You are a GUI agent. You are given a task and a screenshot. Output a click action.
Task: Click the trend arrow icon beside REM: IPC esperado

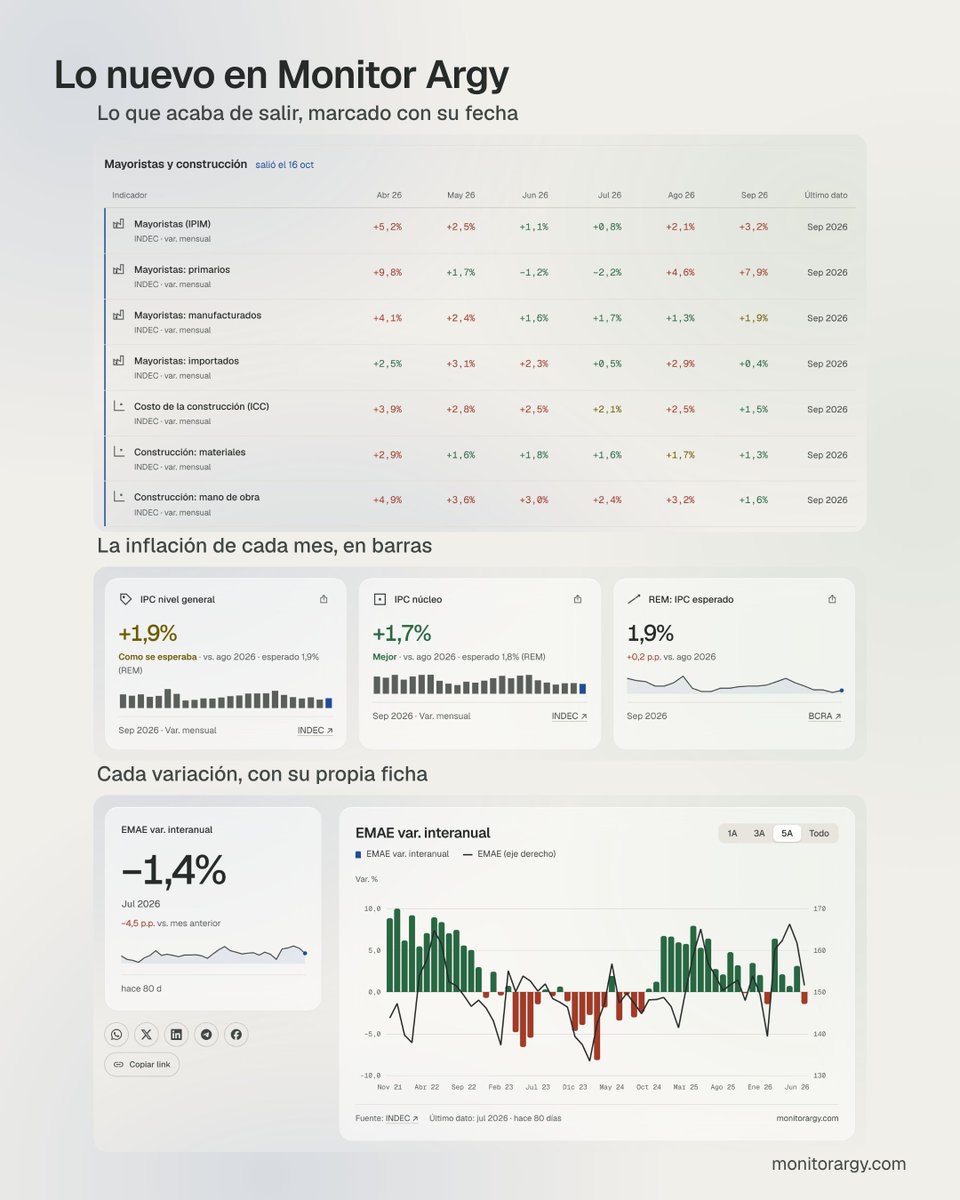(634, 599)
